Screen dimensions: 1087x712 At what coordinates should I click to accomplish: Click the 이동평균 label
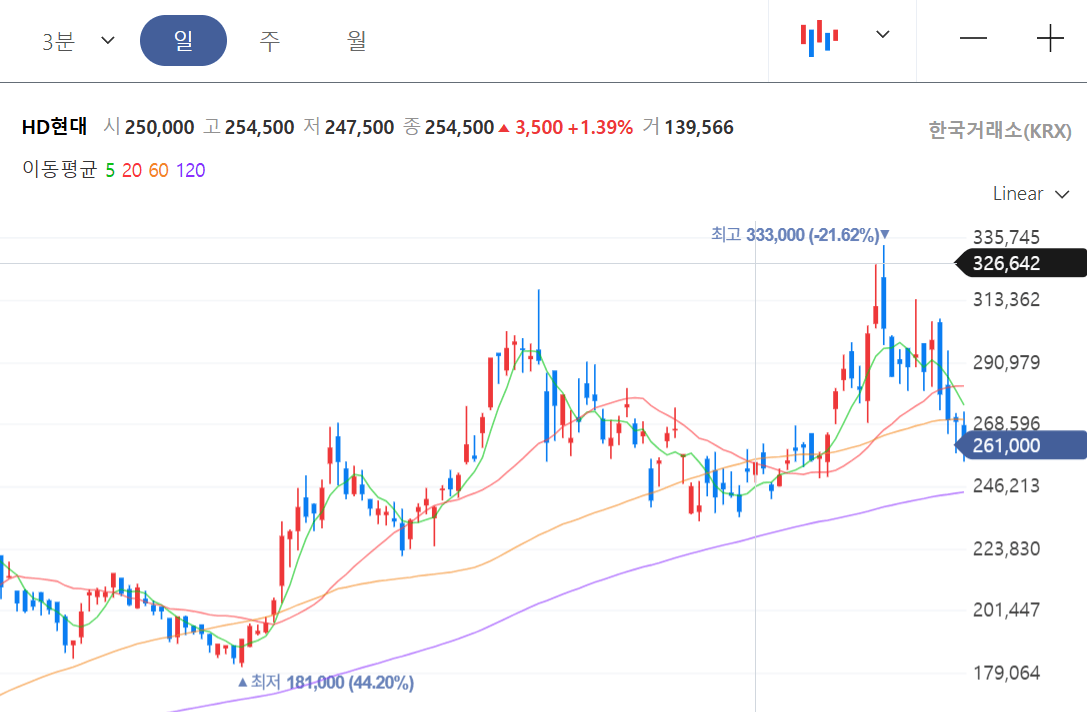click(x=60, y=170)
